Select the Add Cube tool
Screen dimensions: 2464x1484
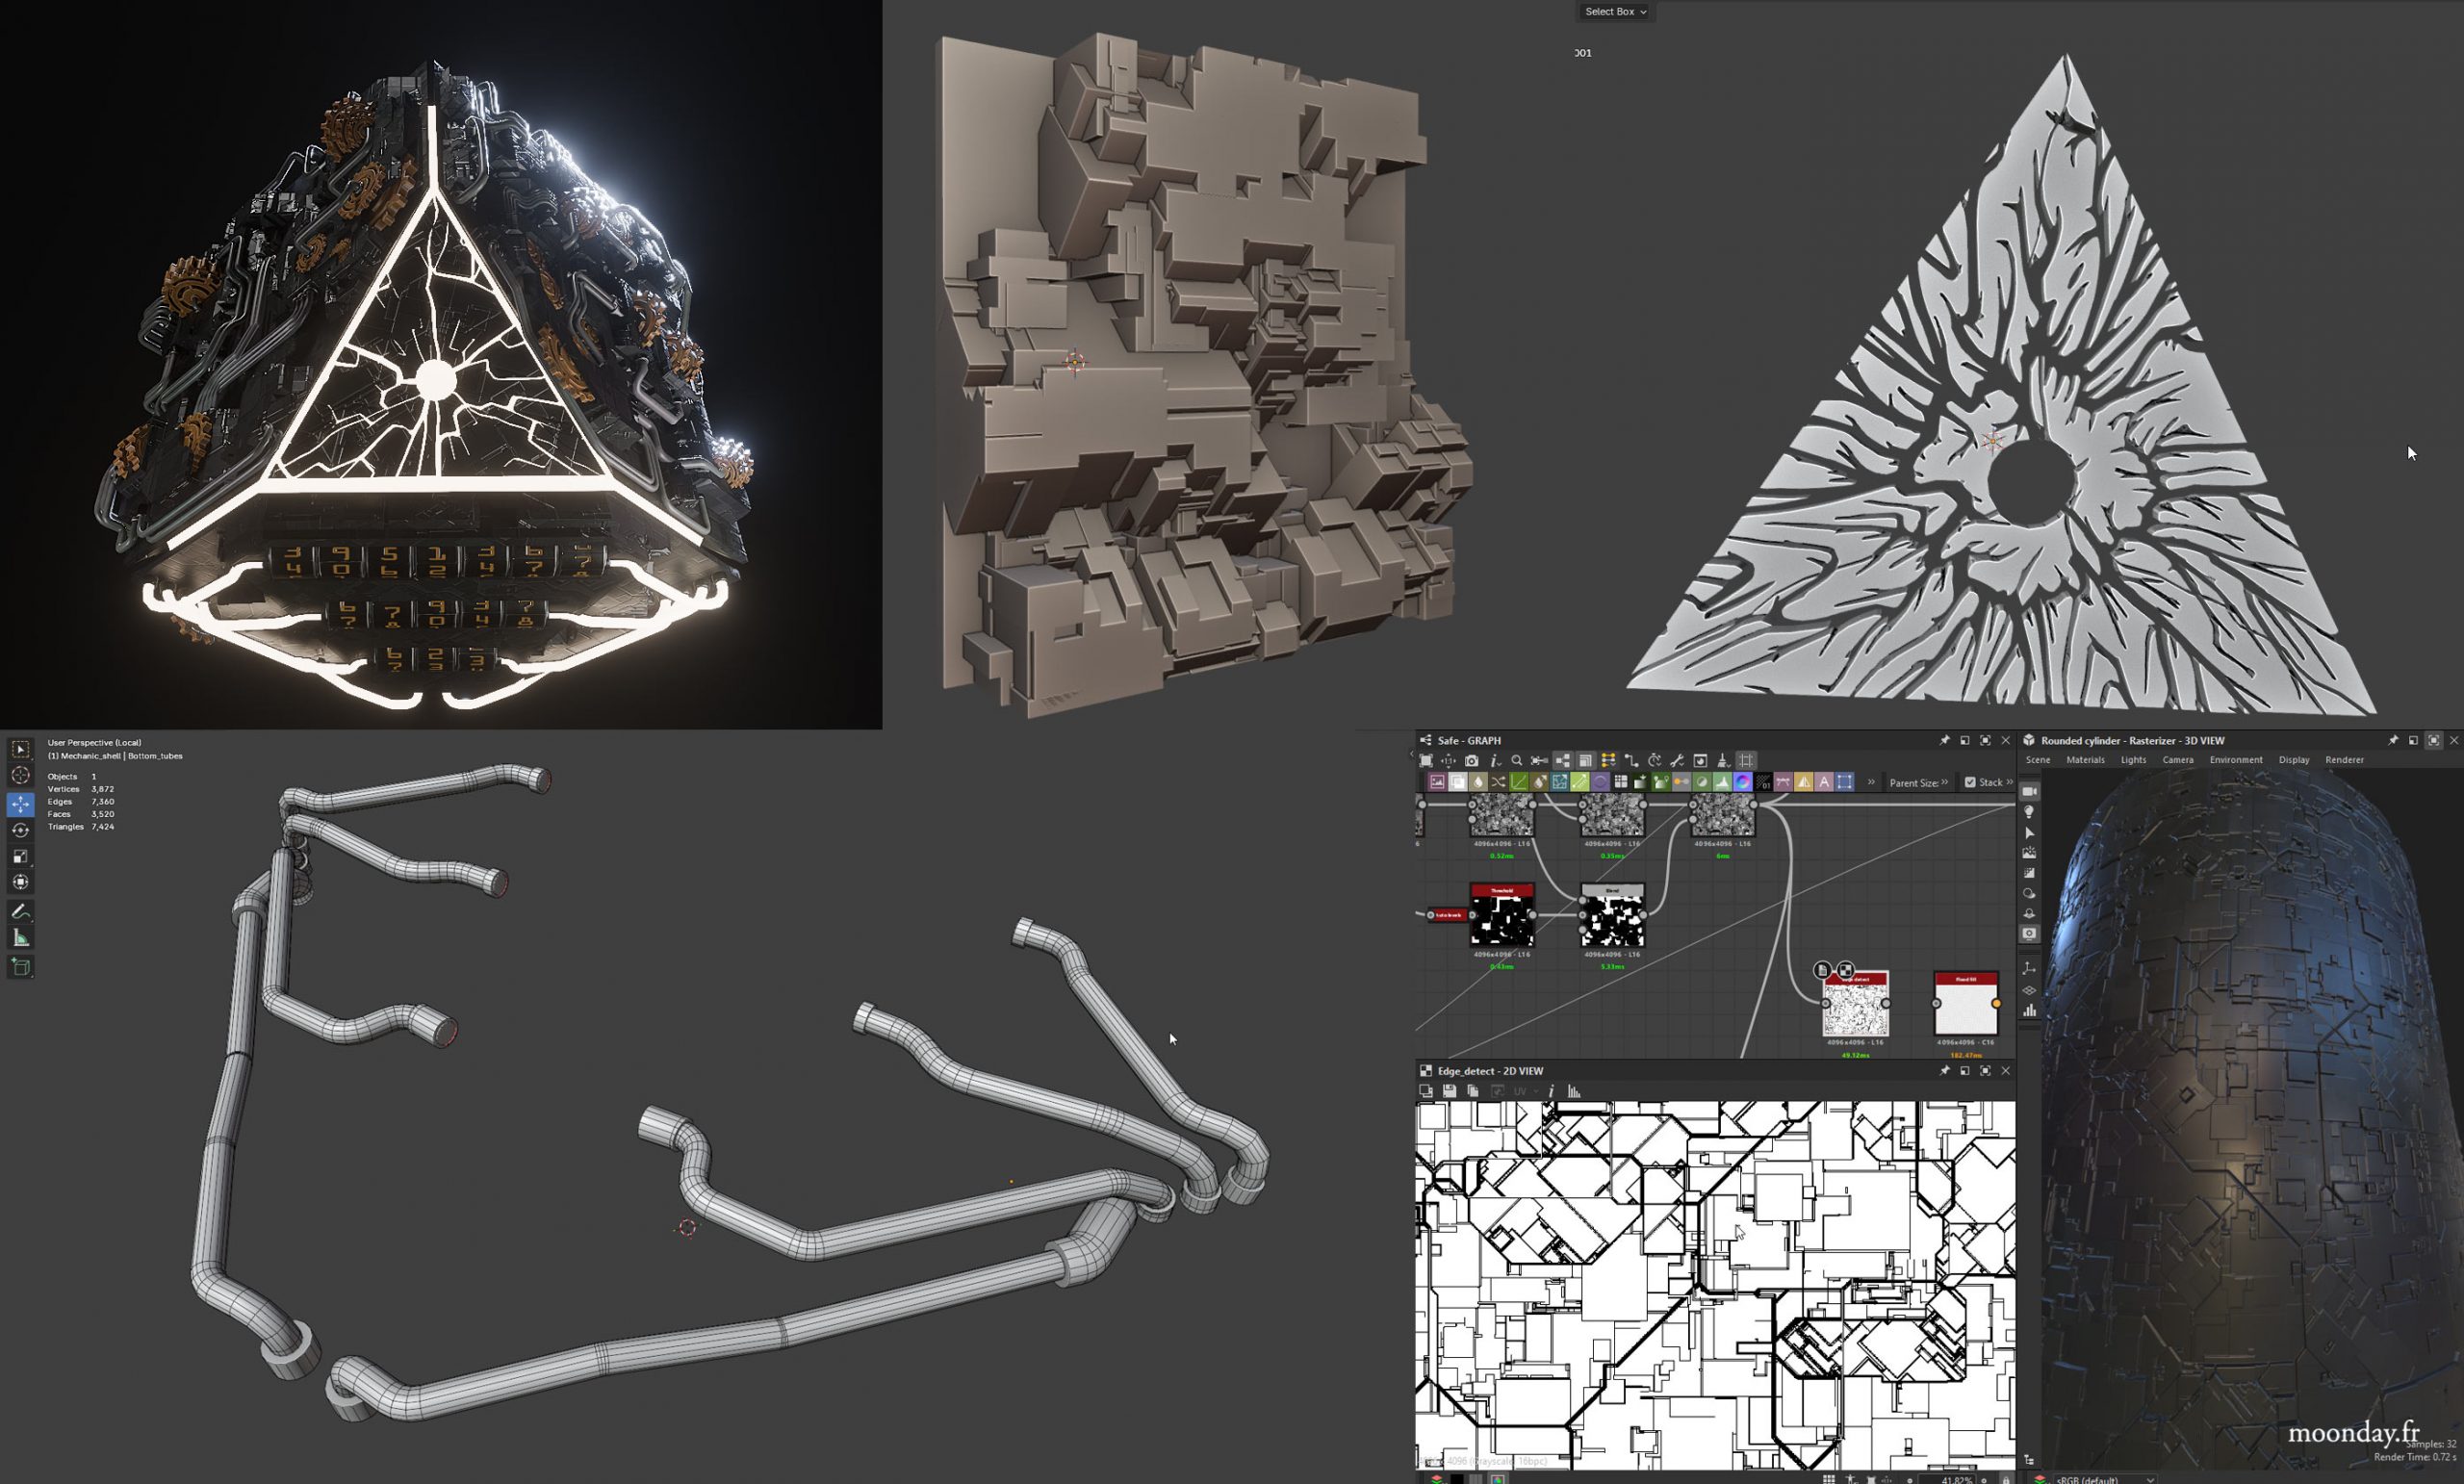click(x=20, y=967)
